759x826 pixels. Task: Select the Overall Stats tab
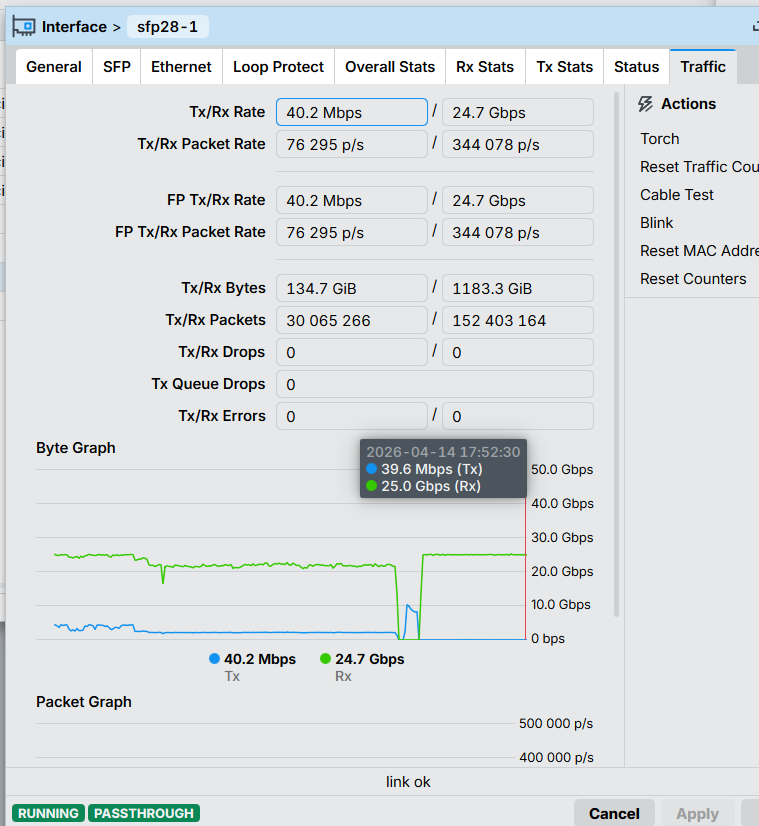click(390, 67)
